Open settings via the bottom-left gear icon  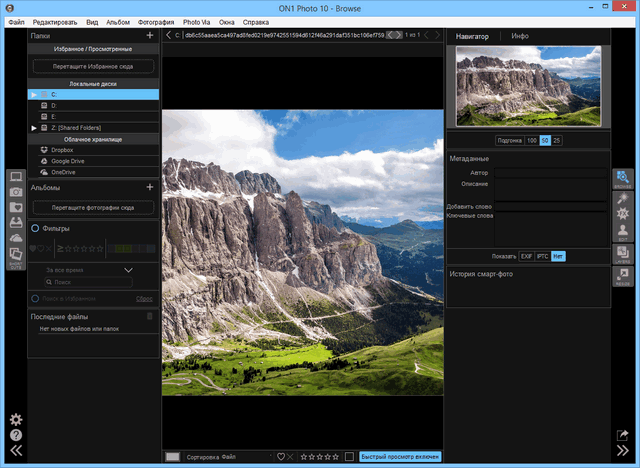point(15,419)
